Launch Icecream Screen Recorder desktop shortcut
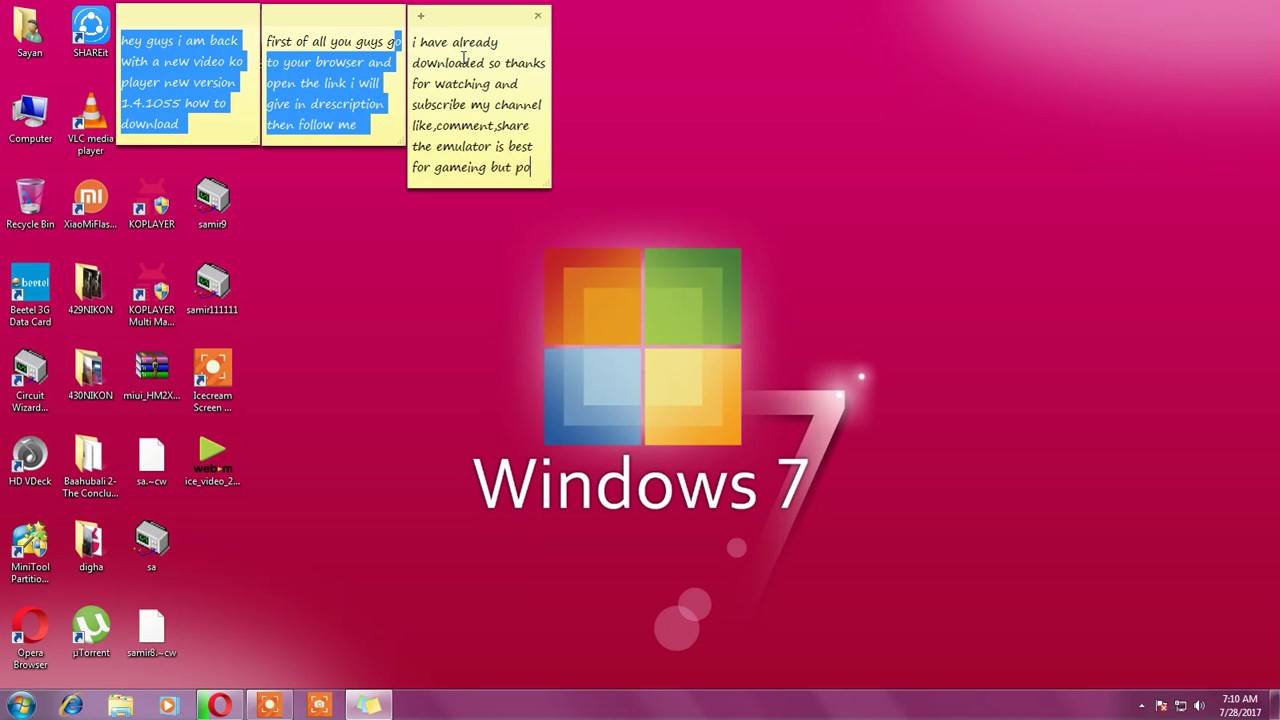 pos(212,381)
